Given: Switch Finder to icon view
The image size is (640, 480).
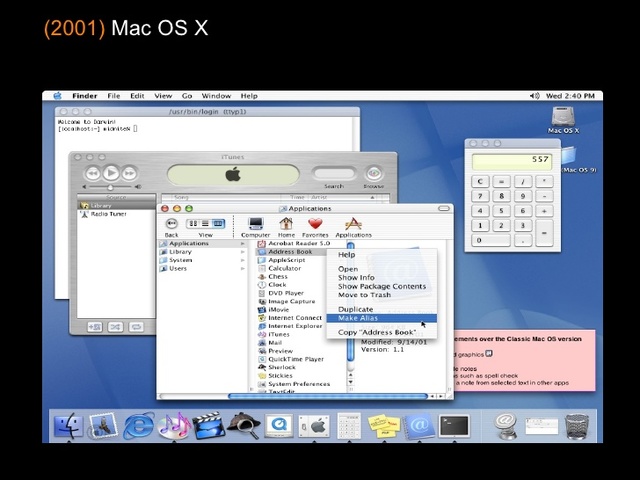Looking at the screenshot, I should 193,223.
